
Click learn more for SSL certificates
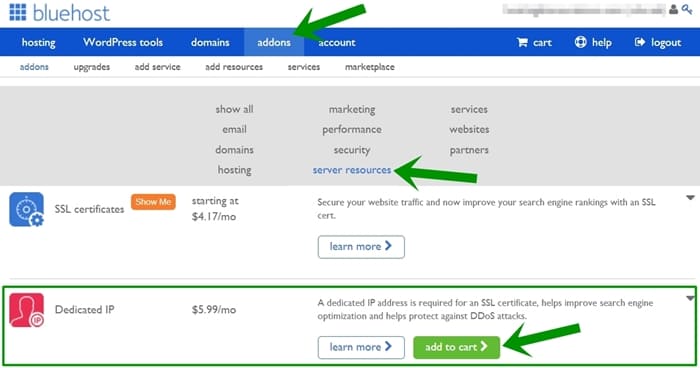361,247
